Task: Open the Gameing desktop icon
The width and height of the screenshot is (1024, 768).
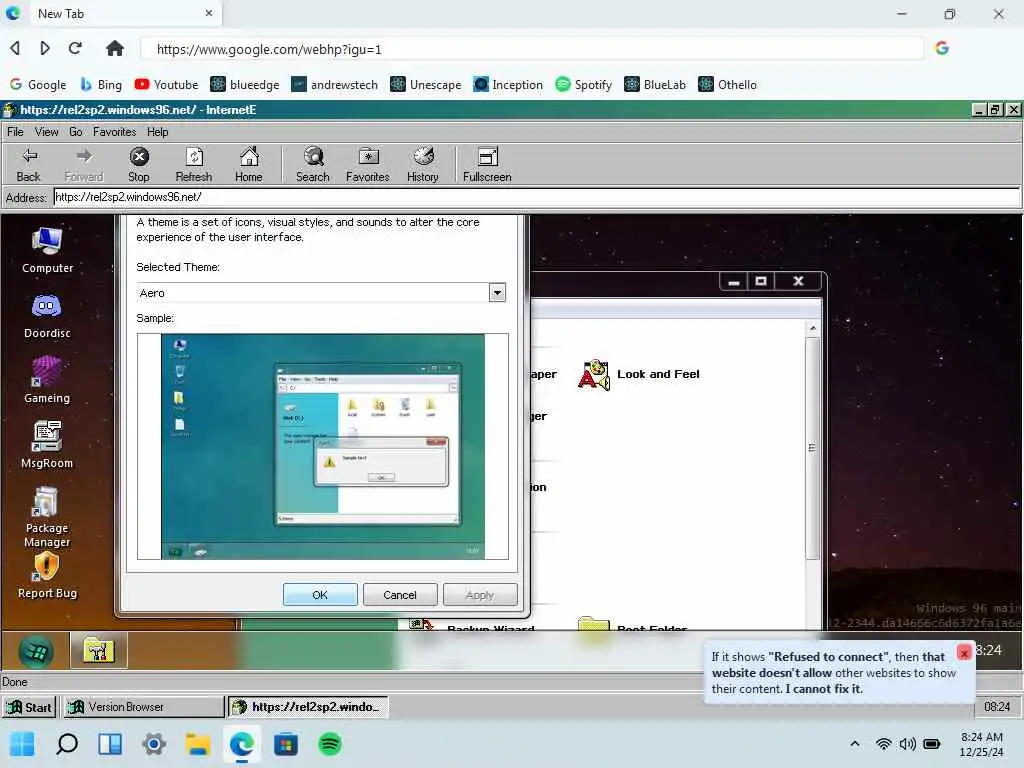Action: [x=47, y=381]
